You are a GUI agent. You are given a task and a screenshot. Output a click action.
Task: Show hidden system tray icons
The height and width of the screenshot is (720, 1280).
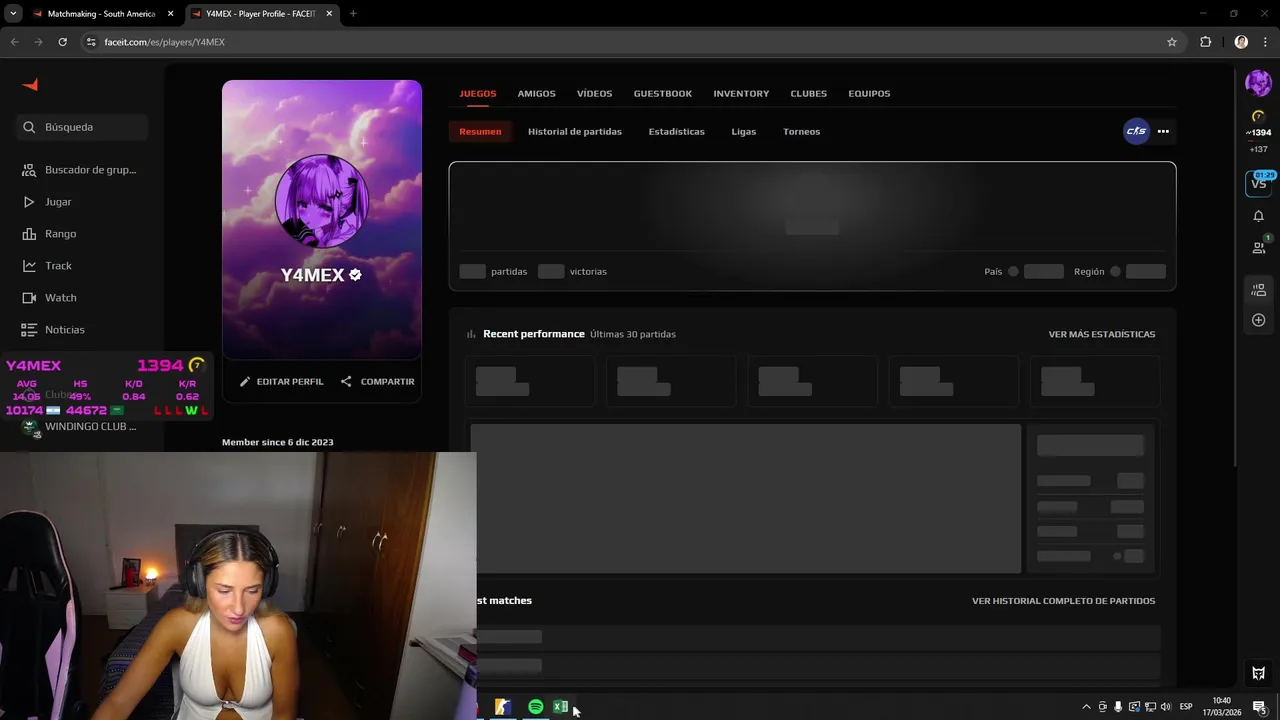[x=1086, y=707]
